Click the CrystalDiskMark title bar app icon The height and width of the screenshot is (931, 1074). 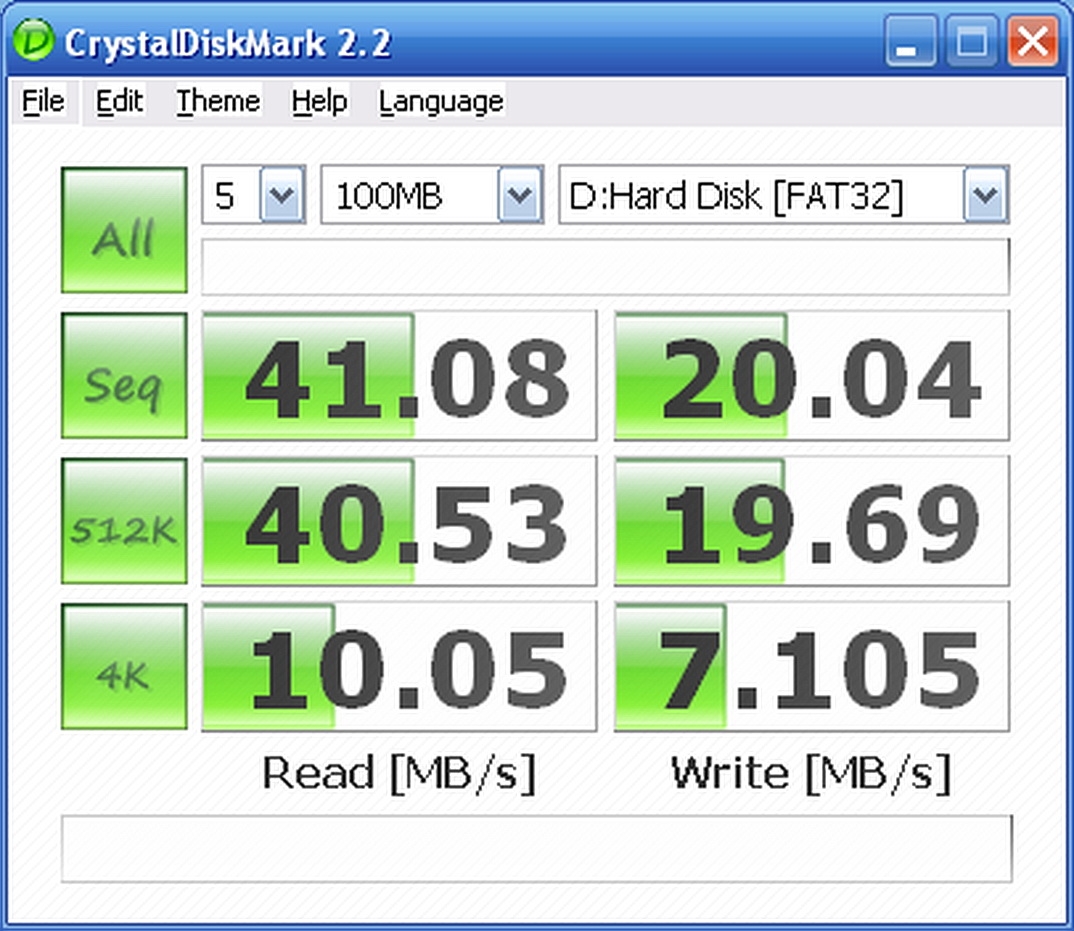pyautogui.click(x=32, y=41)
